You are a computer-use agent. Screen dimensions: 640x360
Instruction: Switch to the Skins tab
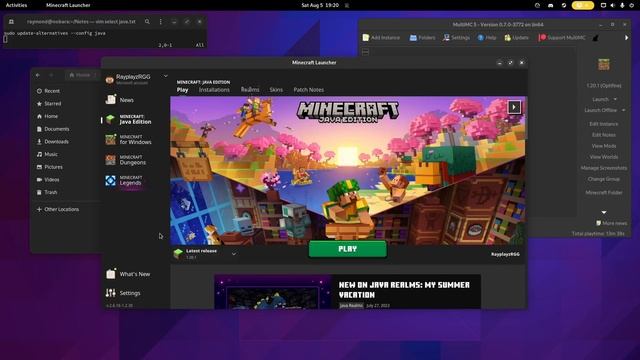click(x=276, y=90)
